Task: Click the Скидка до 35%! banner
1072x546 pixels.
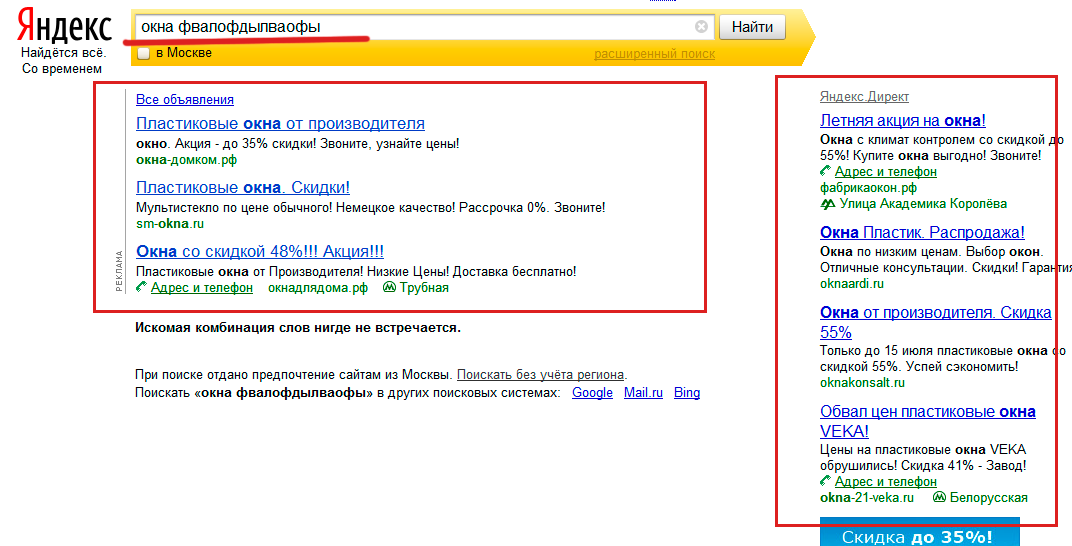Action: [x=920, y=533]
